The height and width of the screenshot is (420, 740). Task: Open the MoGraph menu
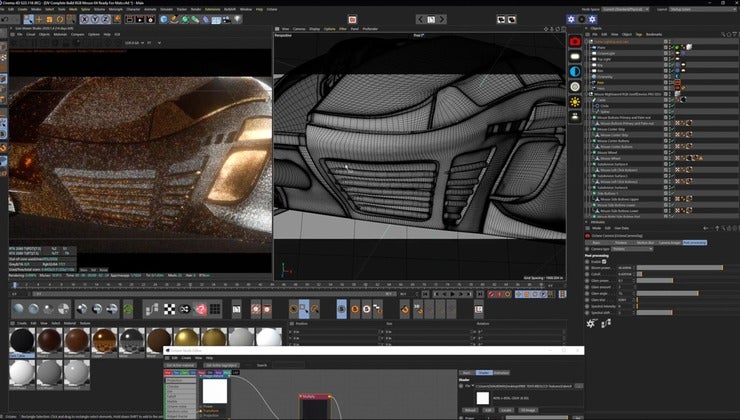click(x=116, y=9)
